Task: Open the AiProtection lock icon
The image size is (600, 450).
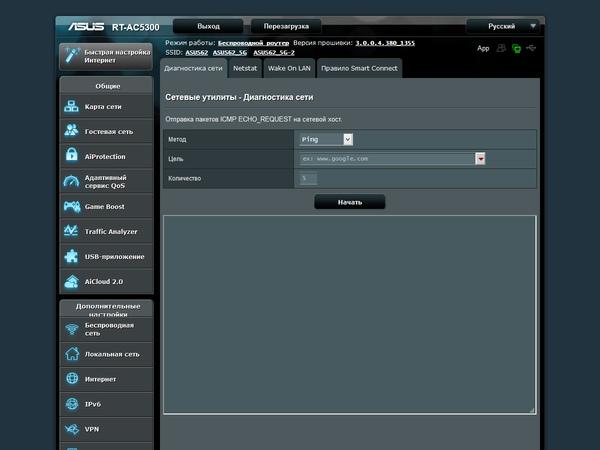Action: [72, 156]
